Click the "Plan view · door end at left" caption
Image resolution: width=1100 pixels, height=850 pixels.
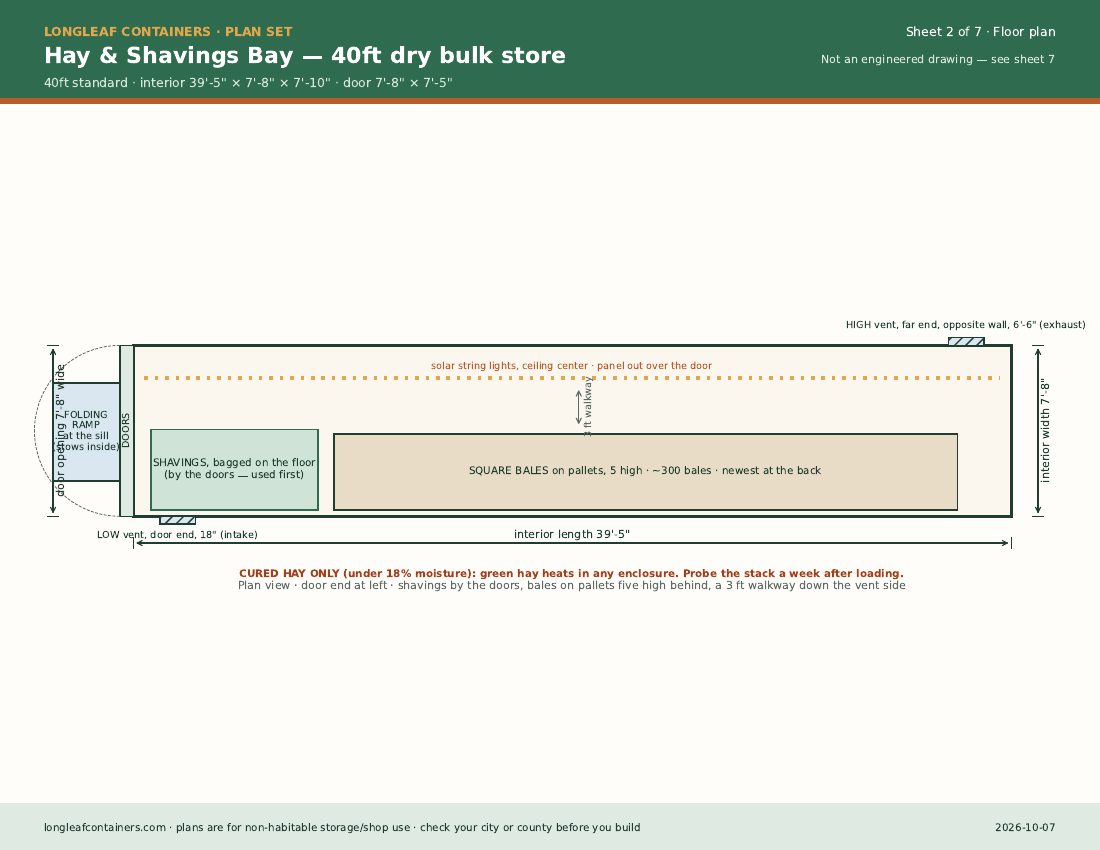[x=572, y=585]
